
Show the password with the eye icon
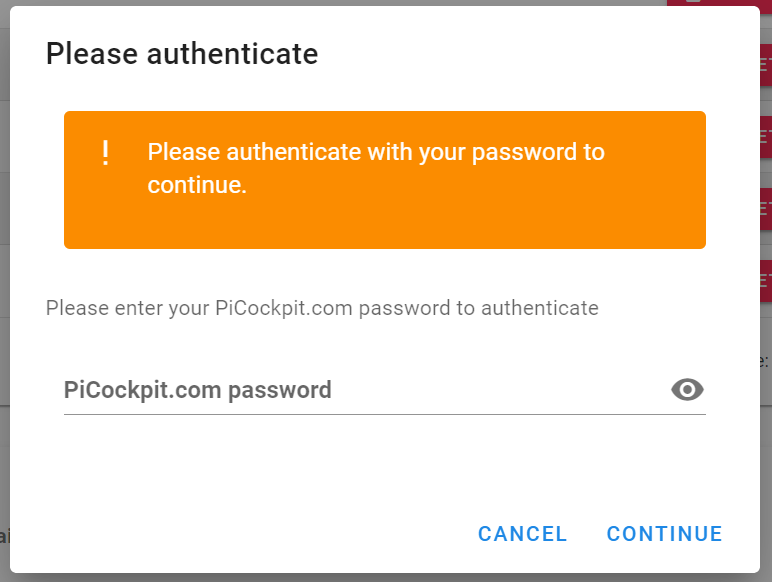point(687,390)
